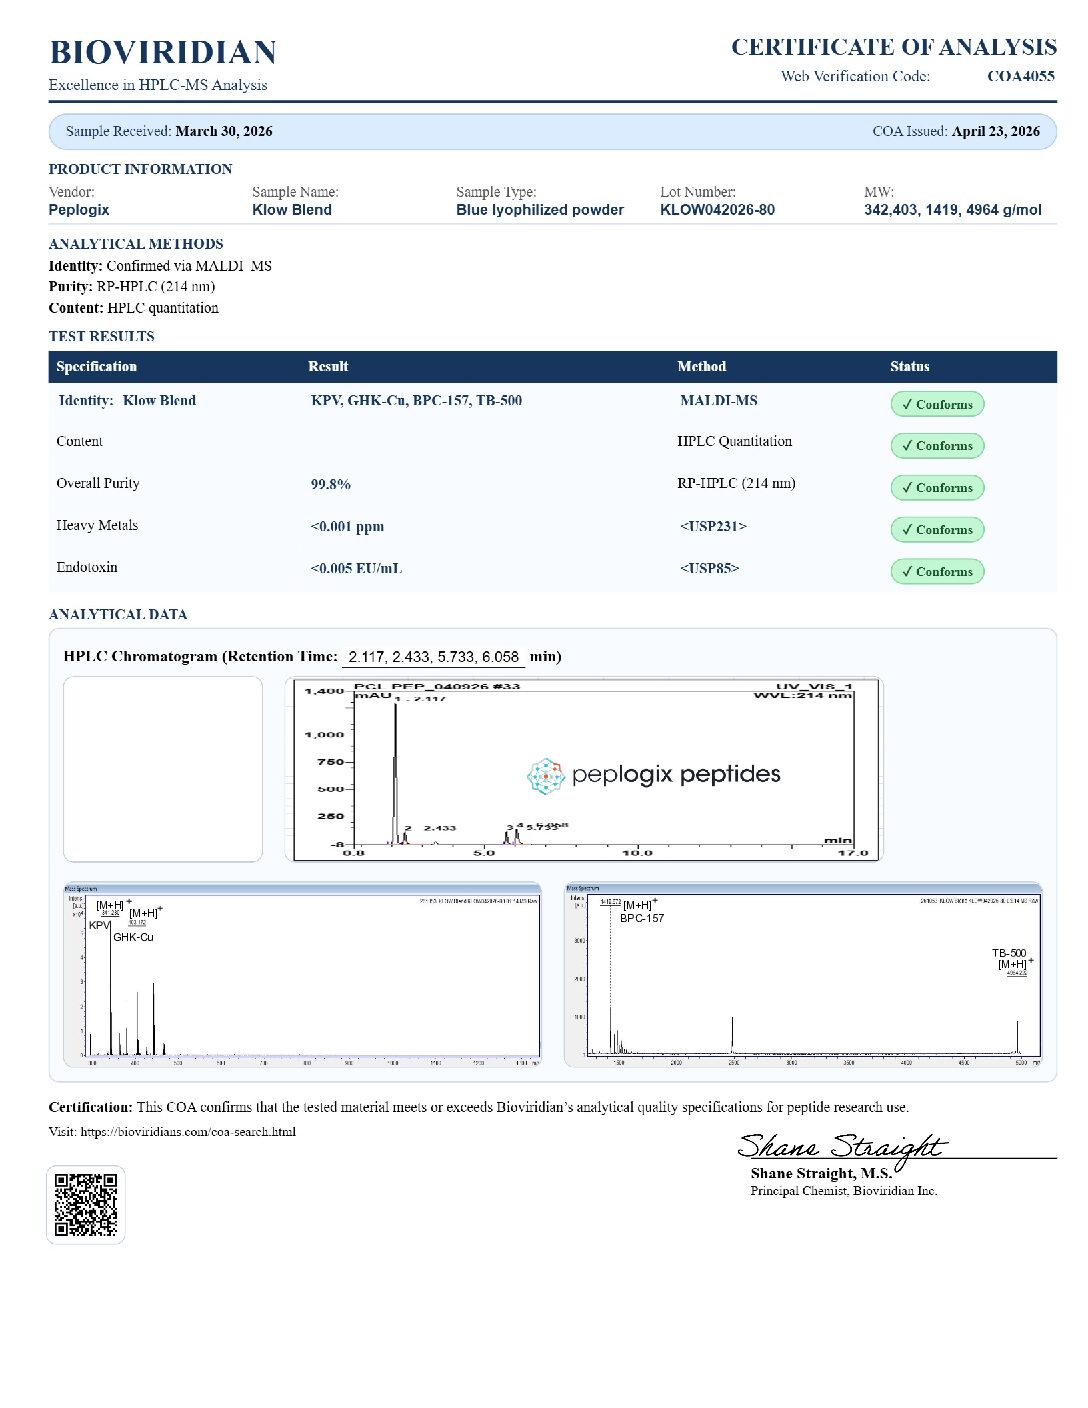
Task: Click the empty image placeholder box
Action: [x=163, y=769]
